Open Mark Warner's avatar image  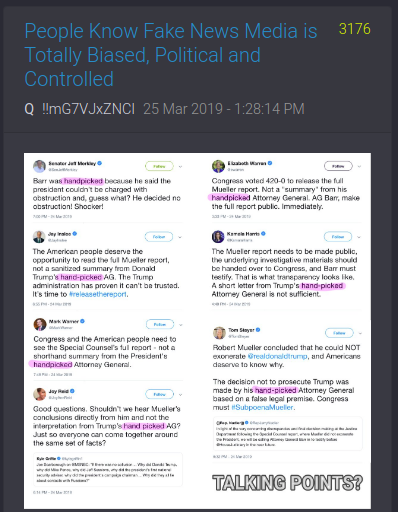click(x=40, y=324)
